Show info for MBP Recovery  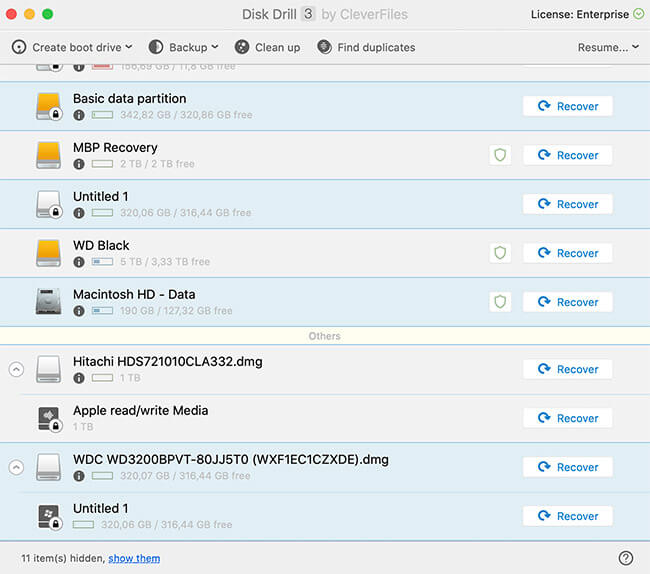click(x=79, y=164)
